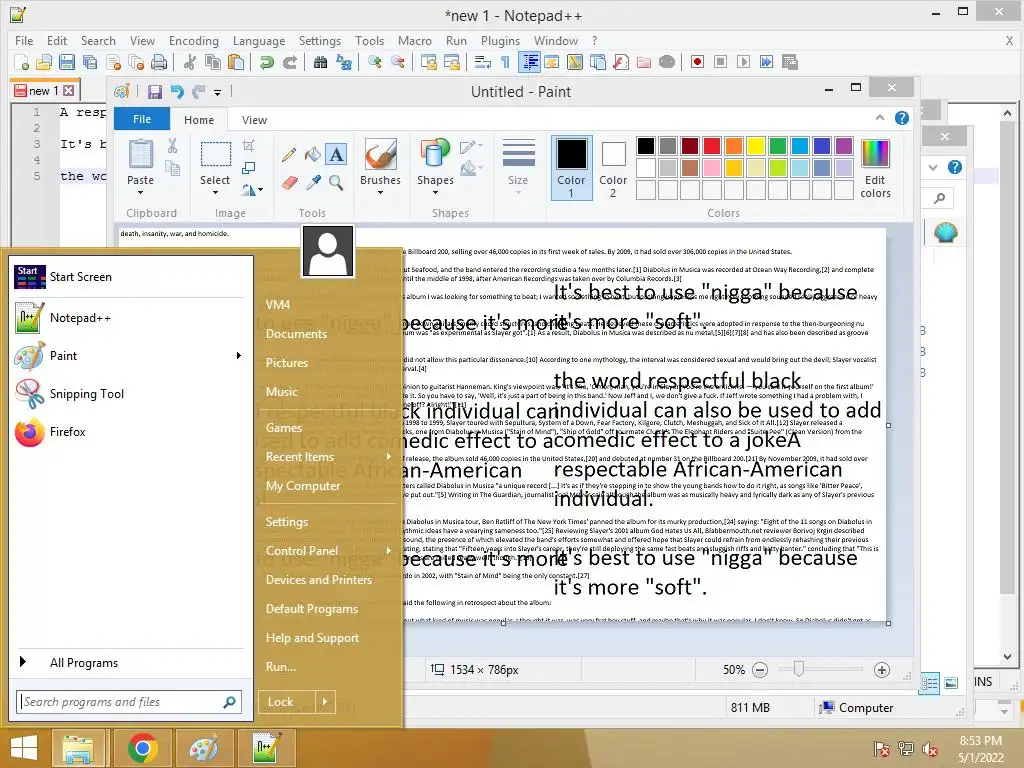Open Paint Help question mark icon
The image size is (1024, 768).
902,118
